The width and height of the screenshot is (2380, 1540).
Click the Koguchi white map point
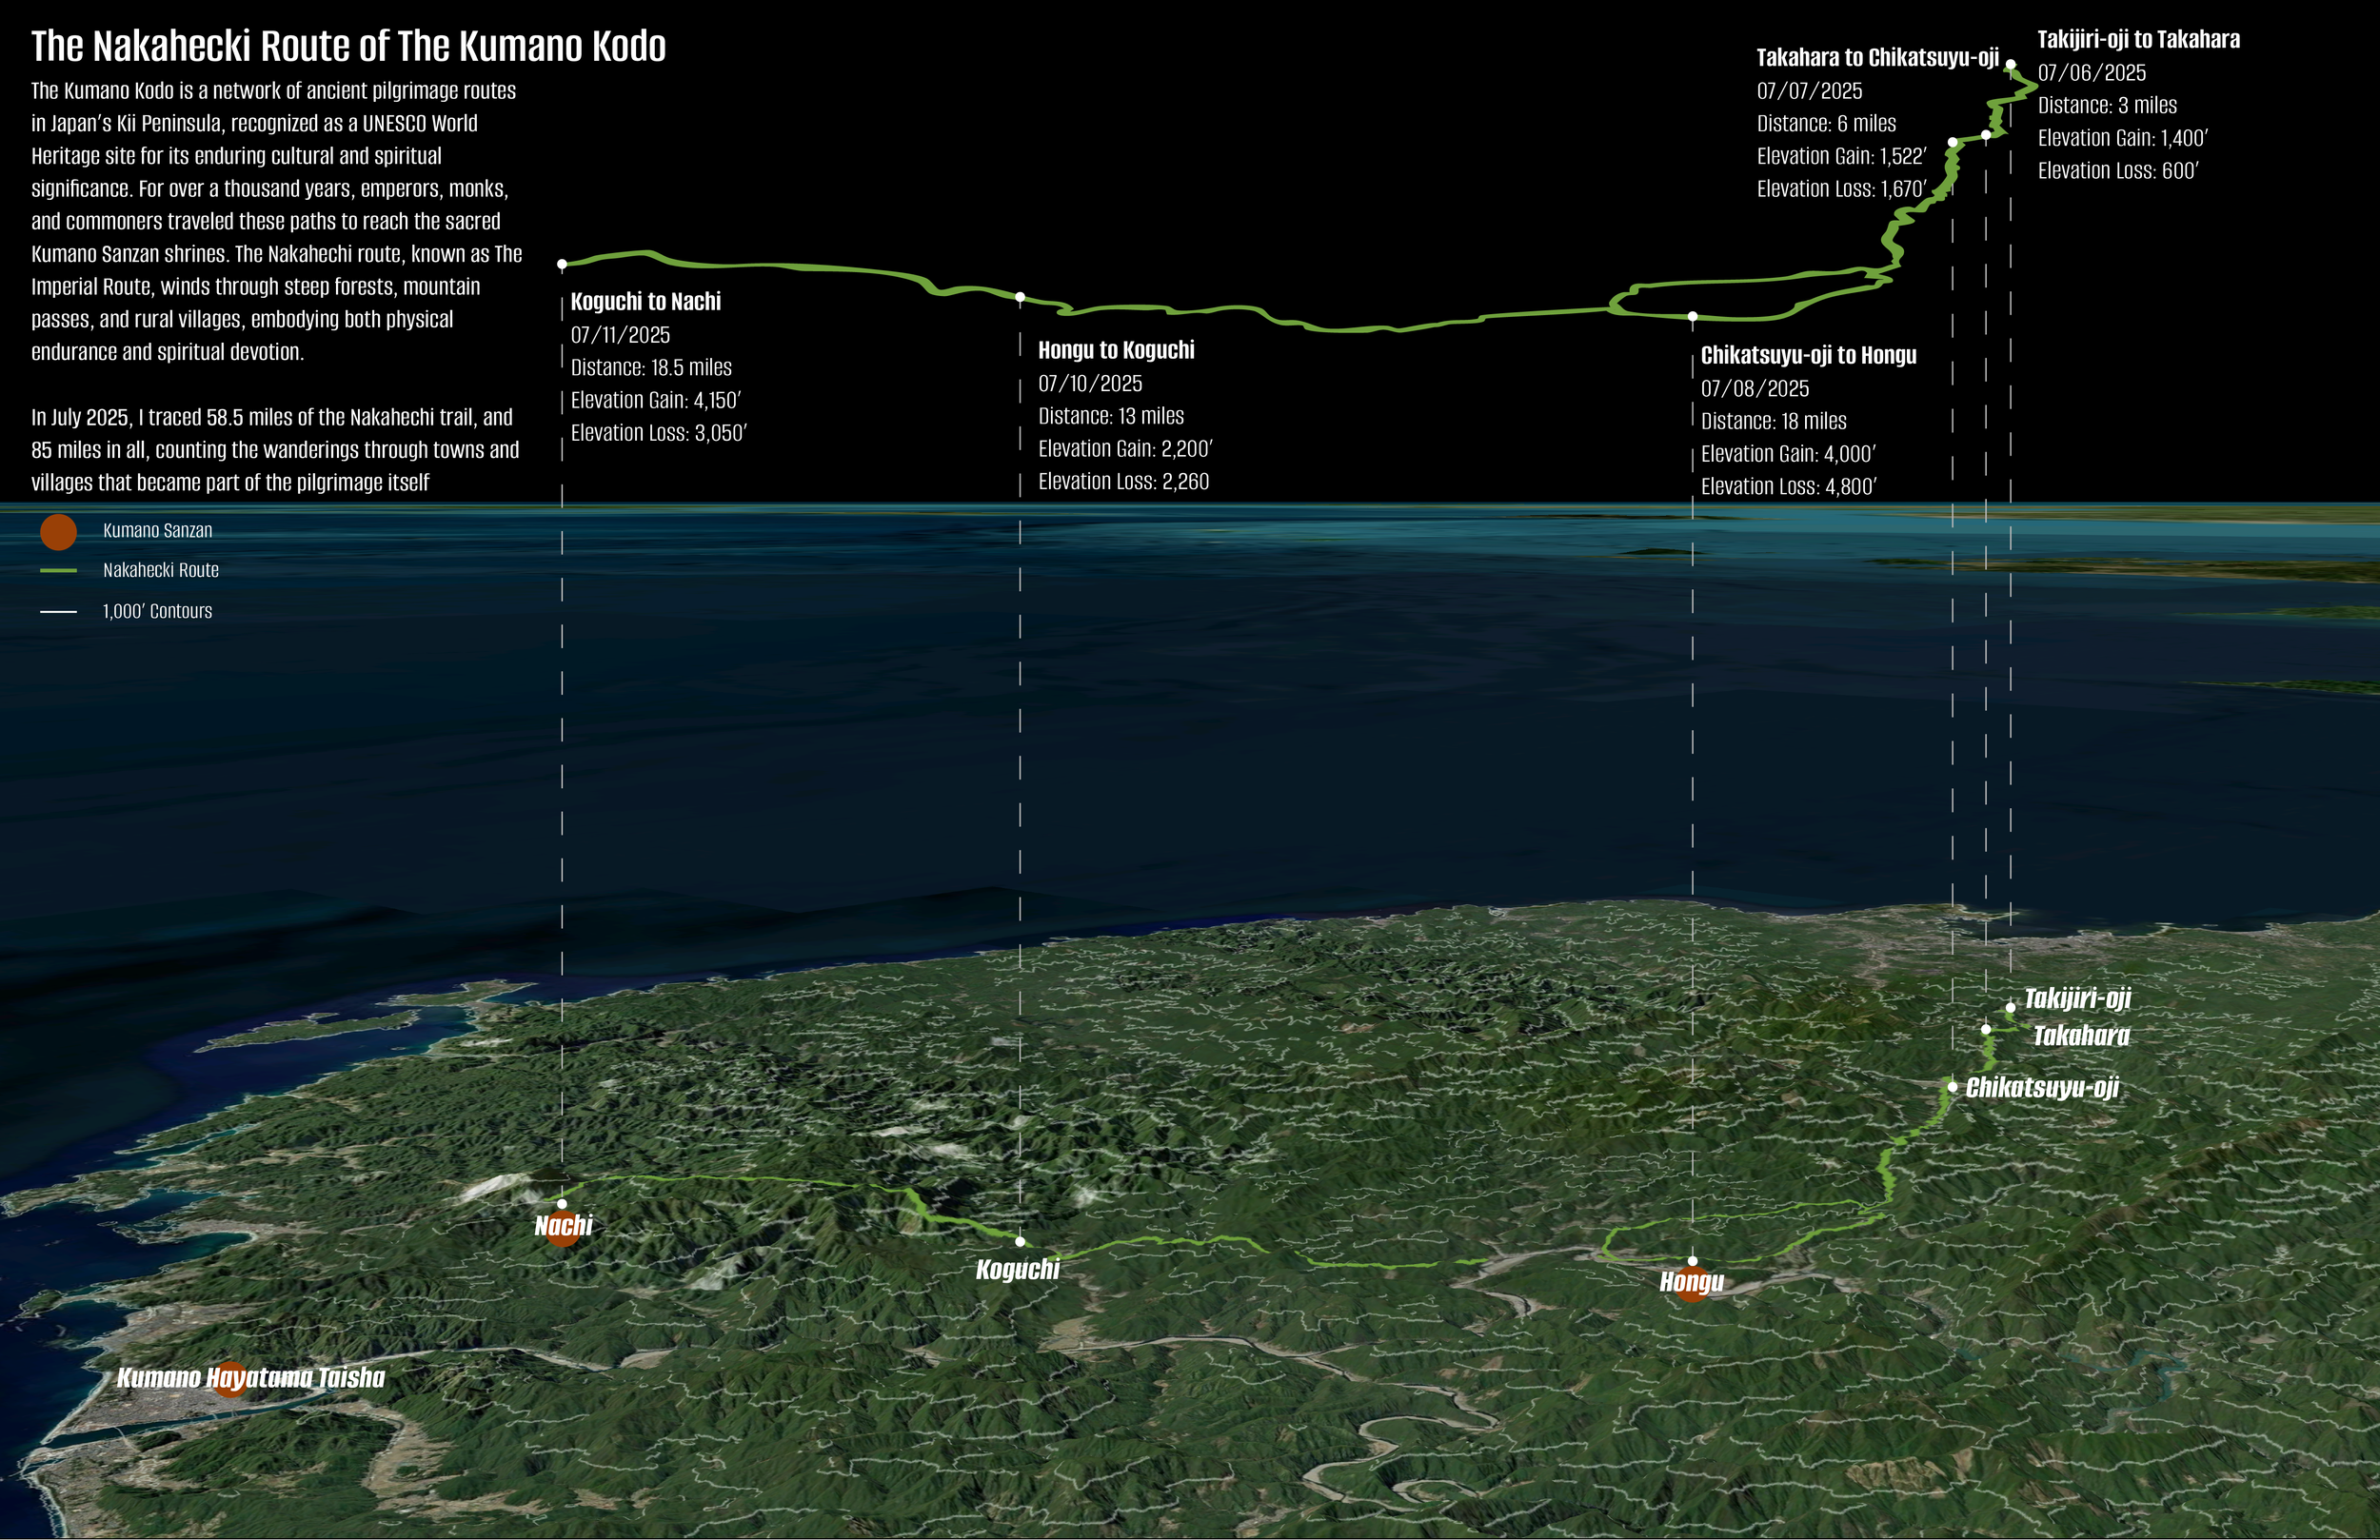(1020, 1242)
